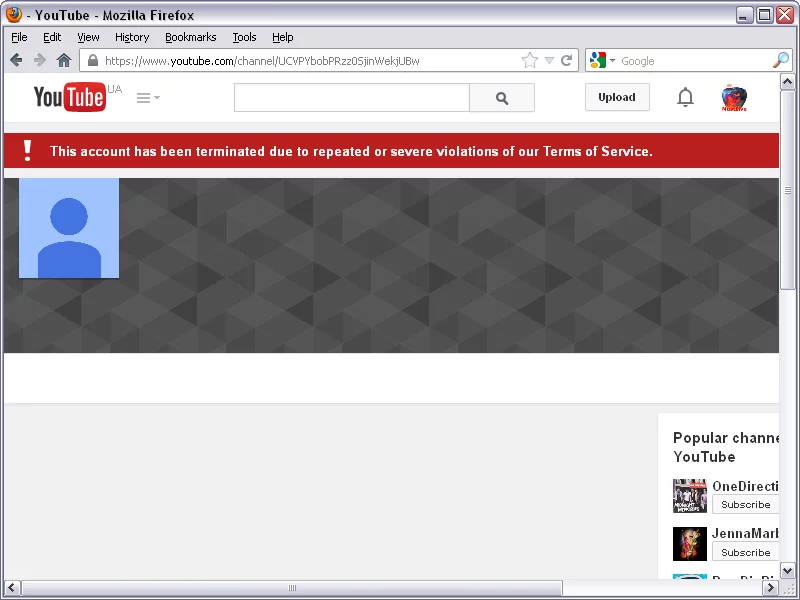Screen dimensions: 800x600
Task: Click the exclamation icon in red banner
Action: click(x=28, y=151)
